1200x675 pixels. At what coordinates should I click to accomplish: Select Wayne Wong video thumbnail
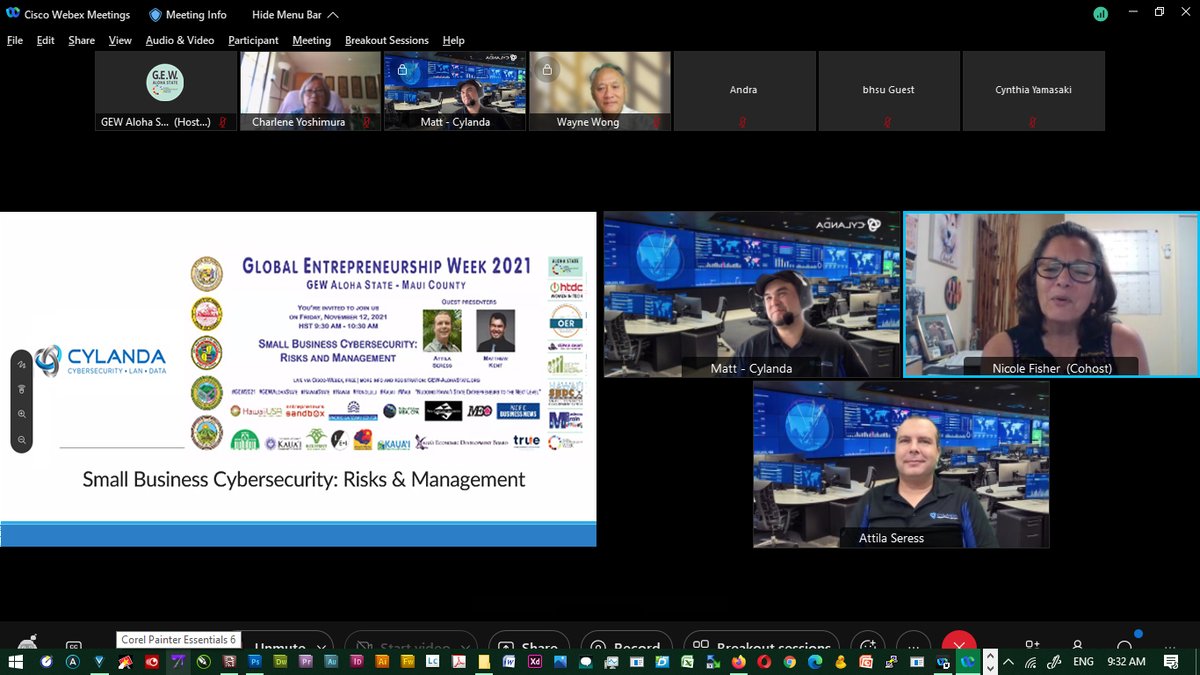[x=600, y=91]
